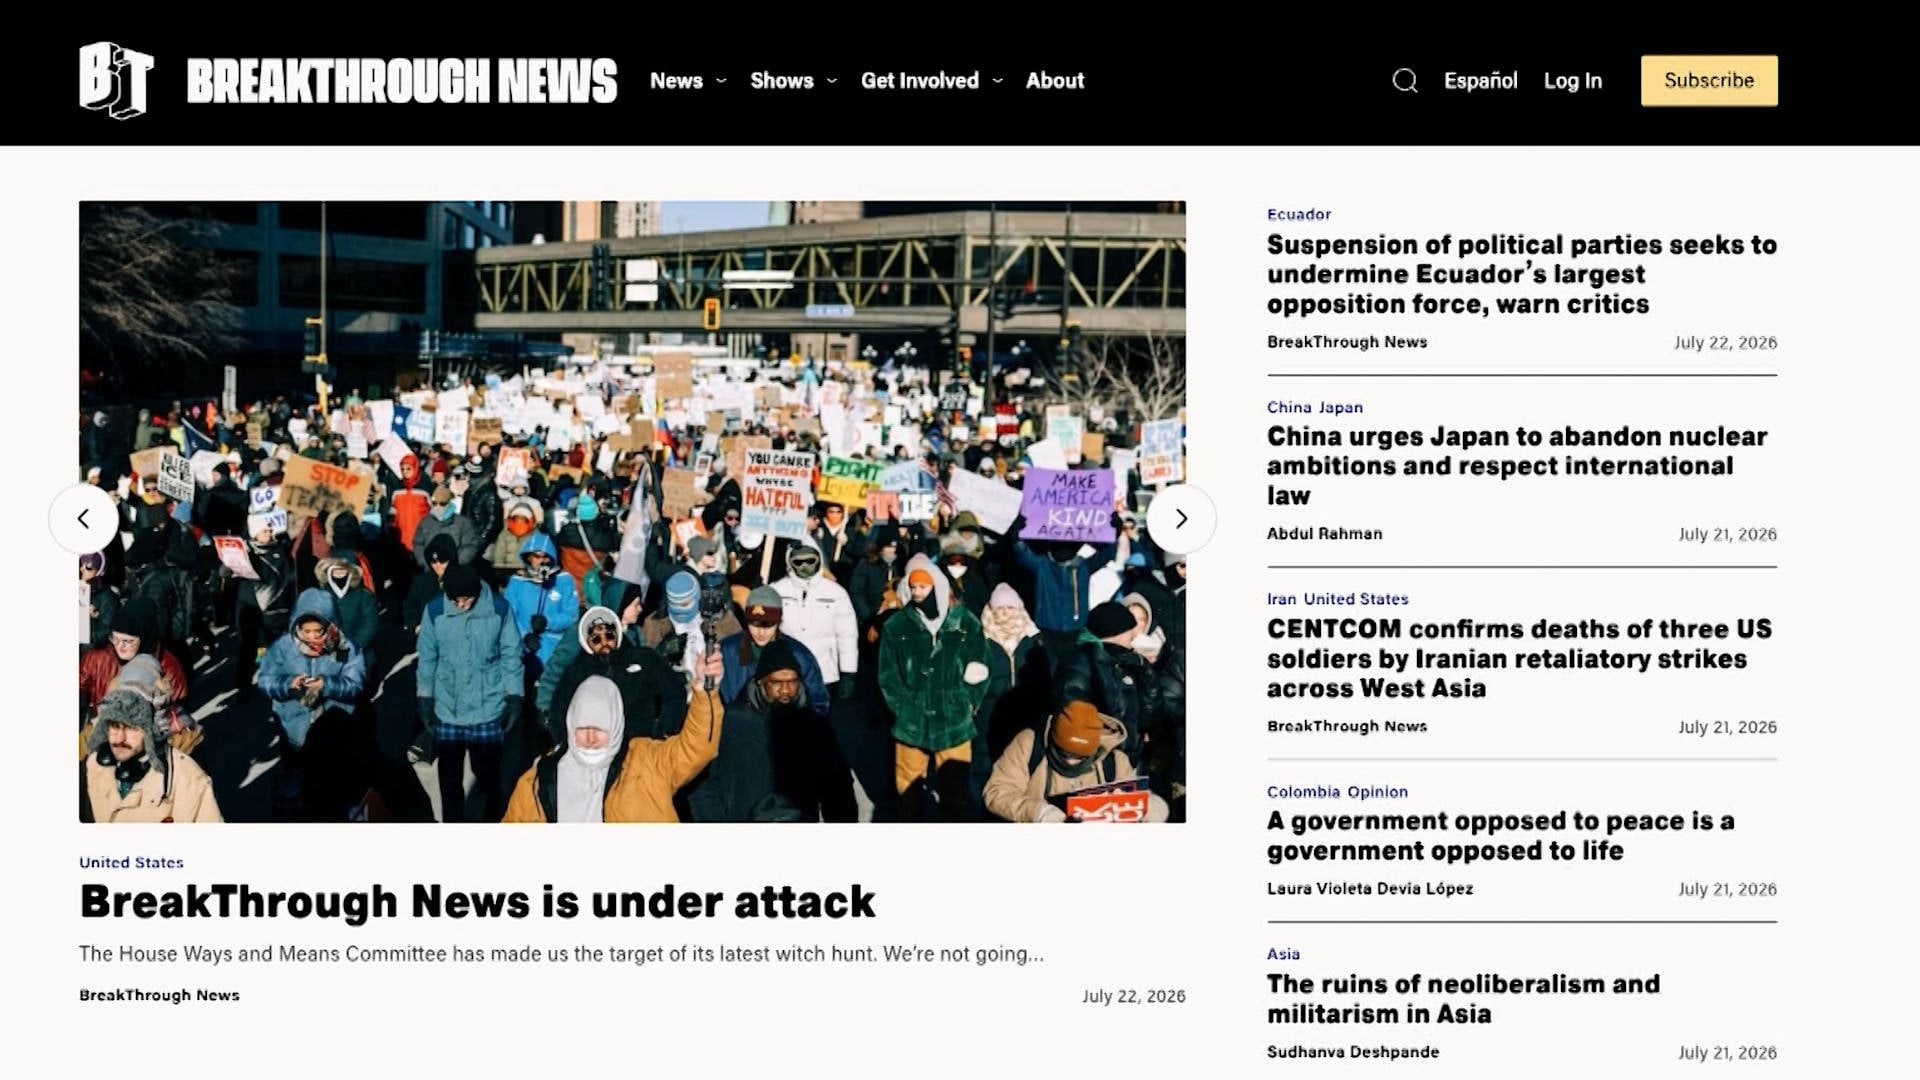
Task: Click United States tag beside Iran
Action: pos(1356,599)
